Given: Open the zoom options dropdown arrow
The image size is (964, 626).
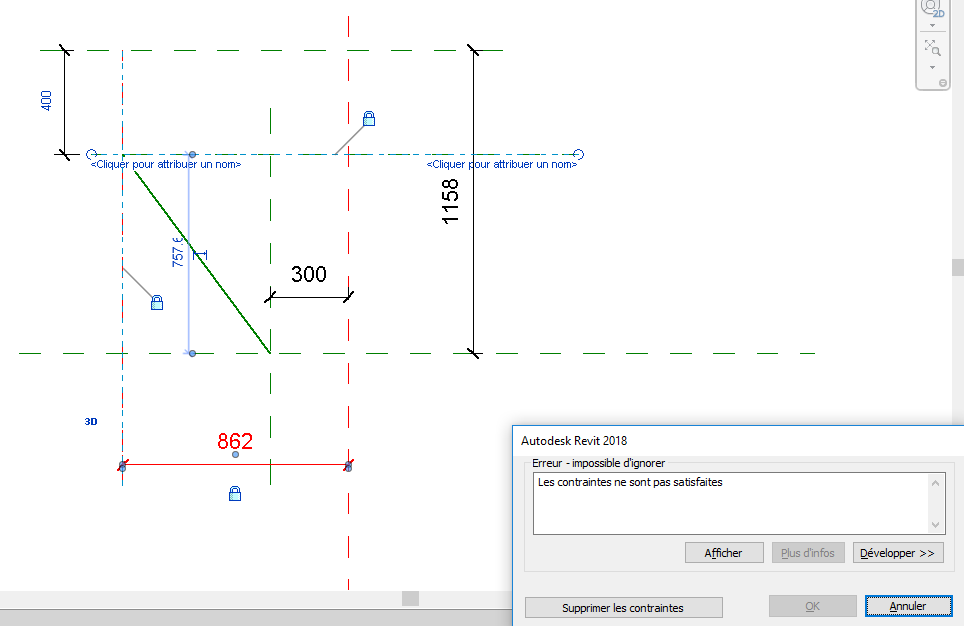Looking at the screenshot, I should 932,67.
